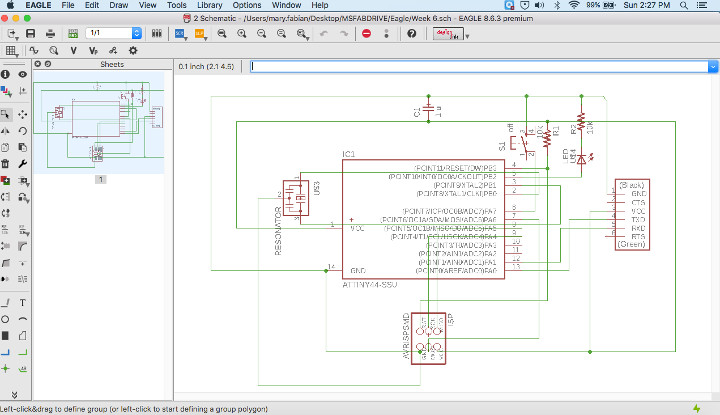
Task: Open the Help menu
Action: point(320,5)
